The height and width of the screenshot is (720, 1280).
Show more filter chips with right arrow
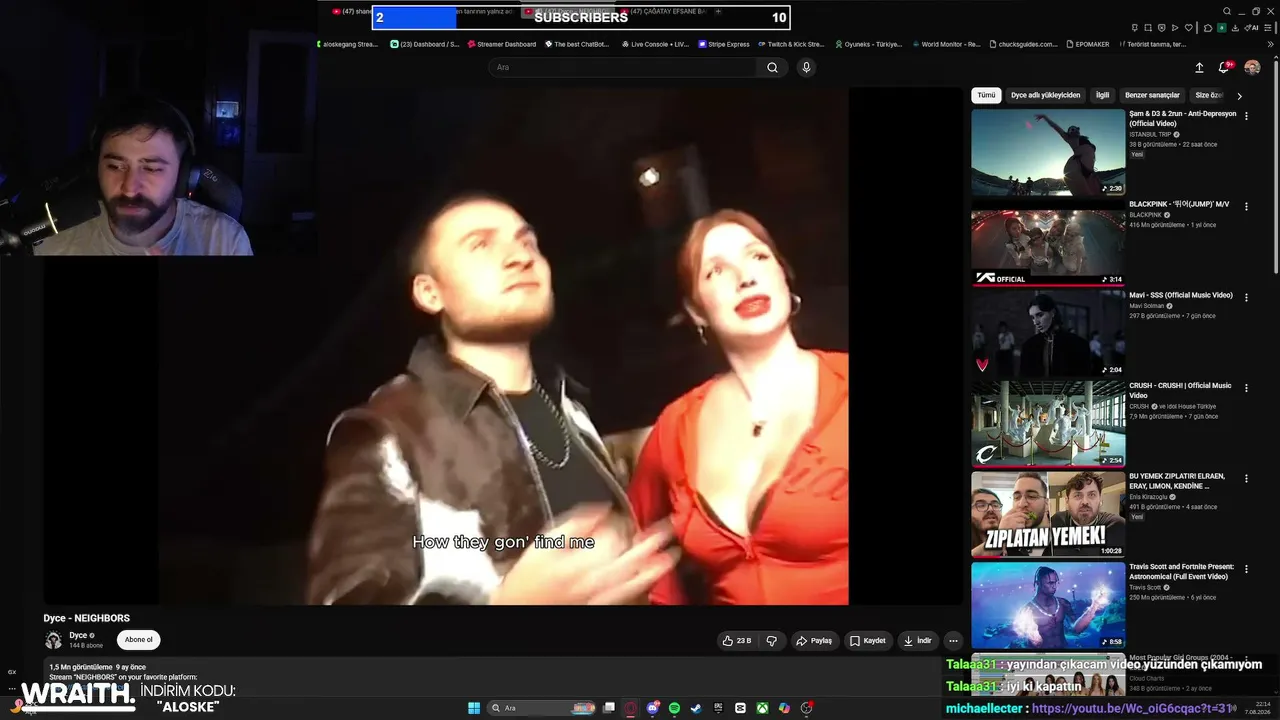[x=1239, y=96]
